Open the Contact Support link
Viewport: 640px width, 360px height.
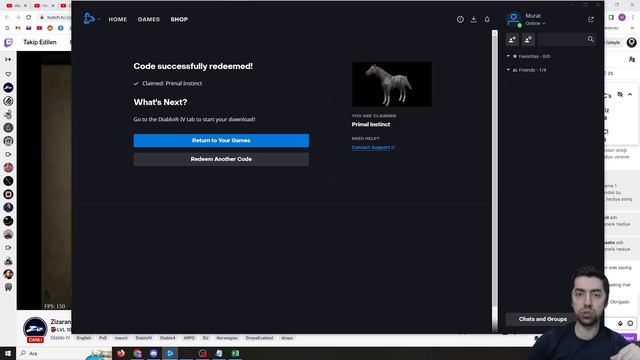pos(373,147)
